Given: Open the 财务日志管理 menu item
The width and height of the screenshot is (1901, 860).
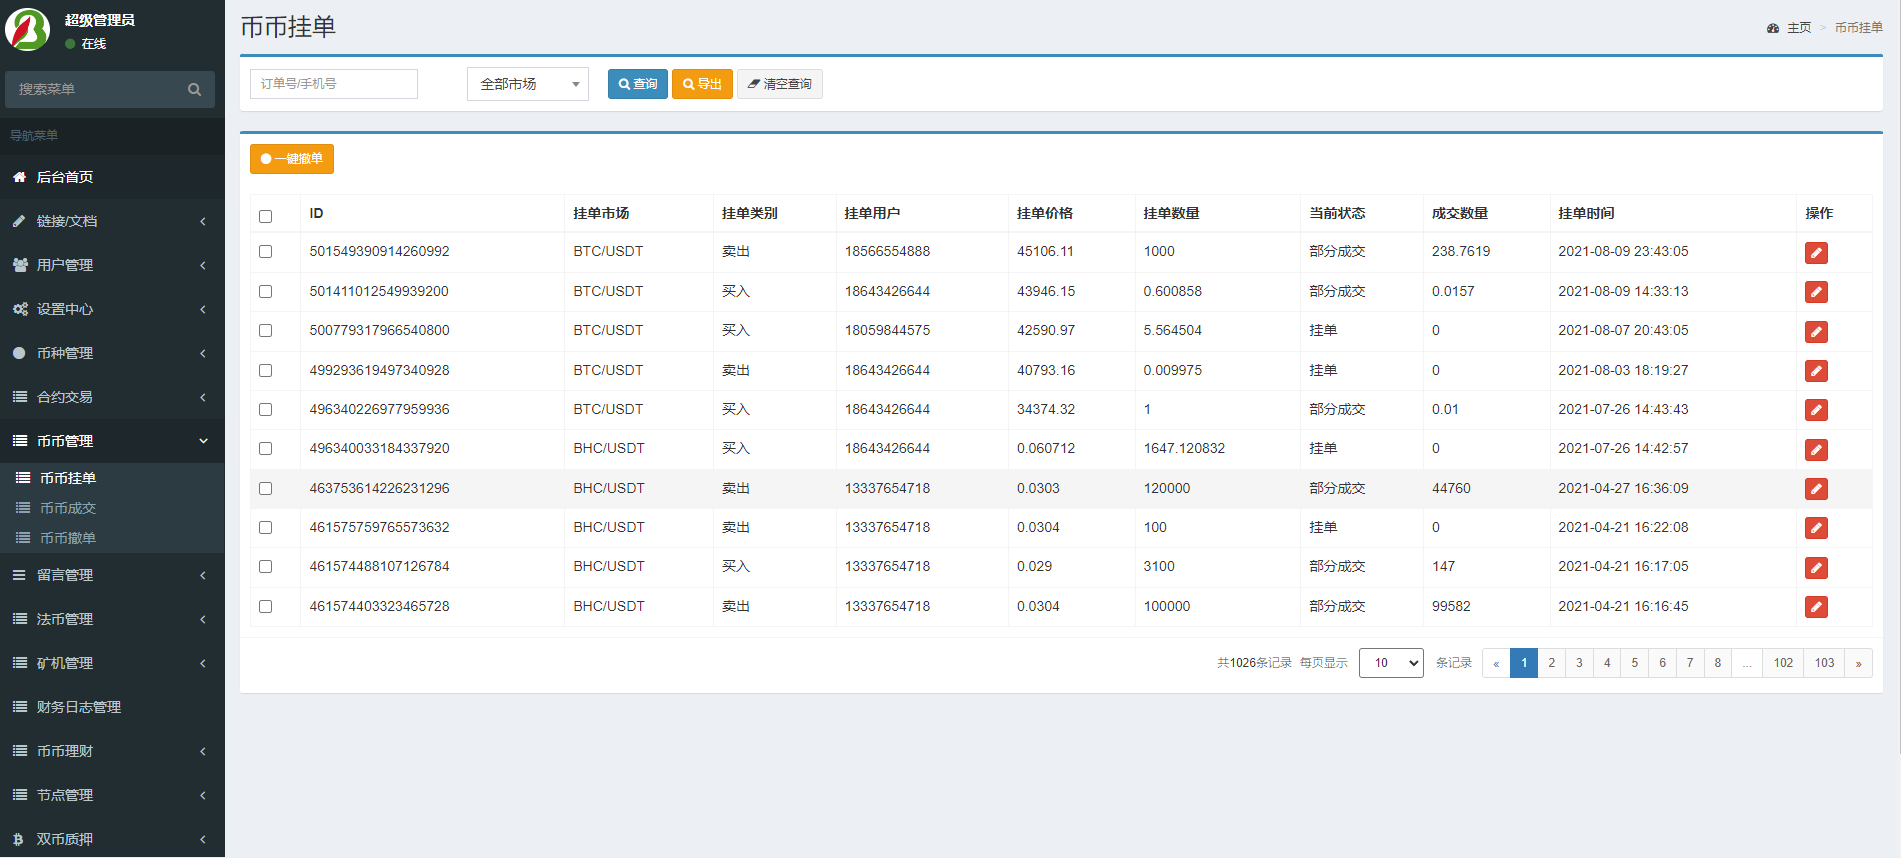Looking at the screenshot, I should pos(78,707).
